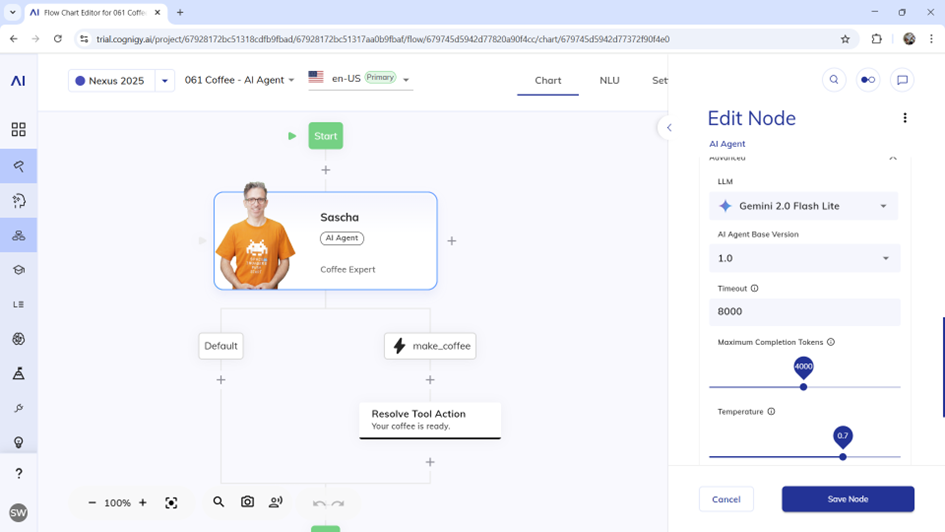Image resolution: width=945 pixels, height=532 pixels.
Task: Open the dashboard grid icon in sidebar
Action: 19,130
